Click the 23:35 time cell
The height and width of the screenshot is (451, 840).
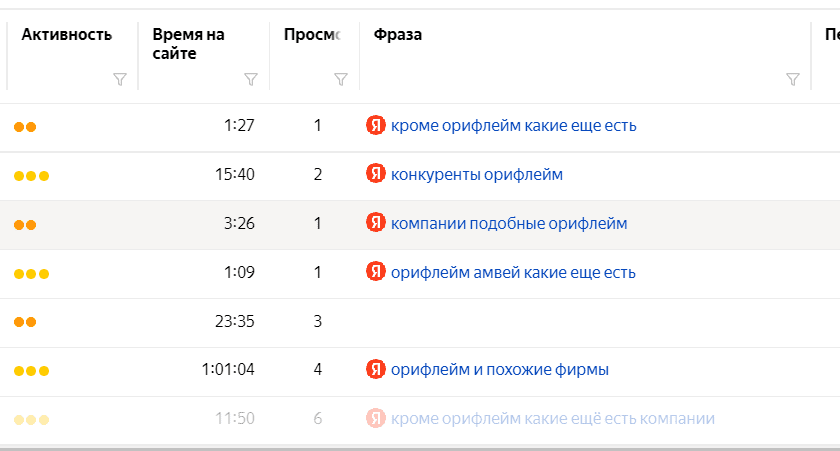point(235,321)
